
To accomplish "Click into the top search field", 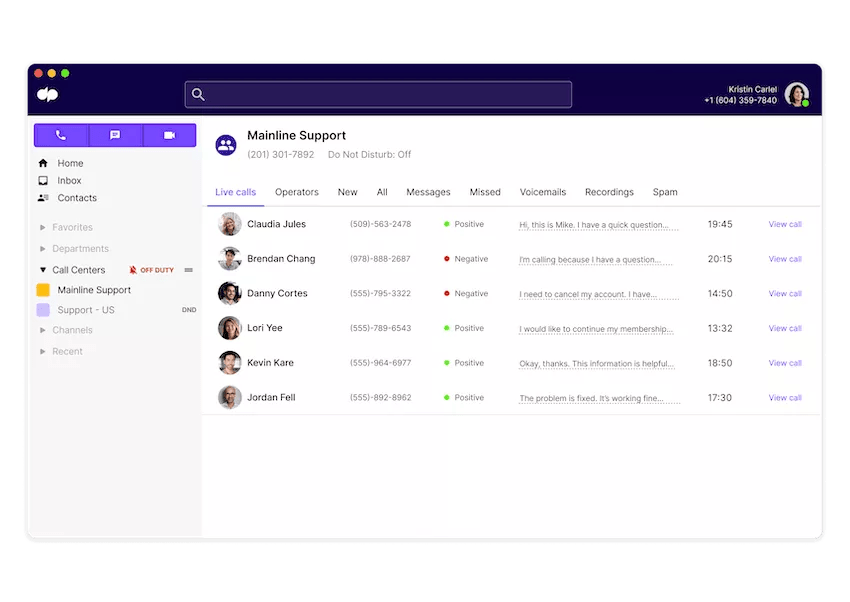I will pos(378,94).
